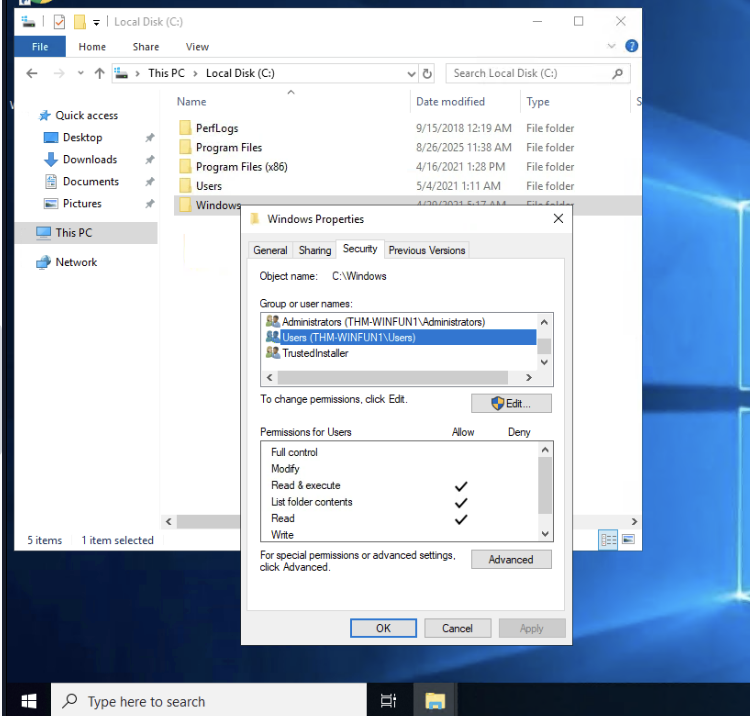Click the Properties quick access toolbar icon
The height and width of the screenshot is (716, 750).
tap(59, 22)
